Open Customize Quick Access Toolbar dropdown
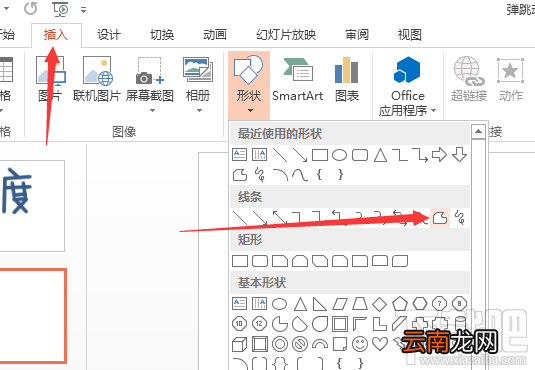This screenshot has width=535, height=370. pyautogui.click(x=84, y=10)
